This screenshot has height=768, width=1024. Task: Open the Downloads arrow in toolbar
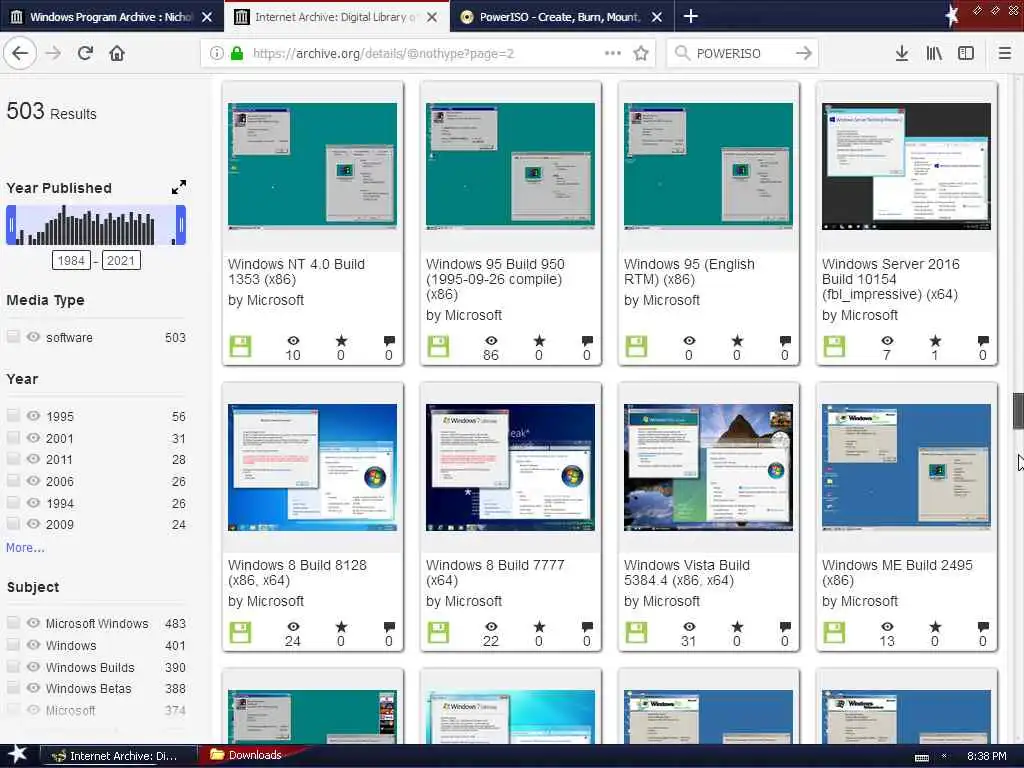(x=901, y=54)
